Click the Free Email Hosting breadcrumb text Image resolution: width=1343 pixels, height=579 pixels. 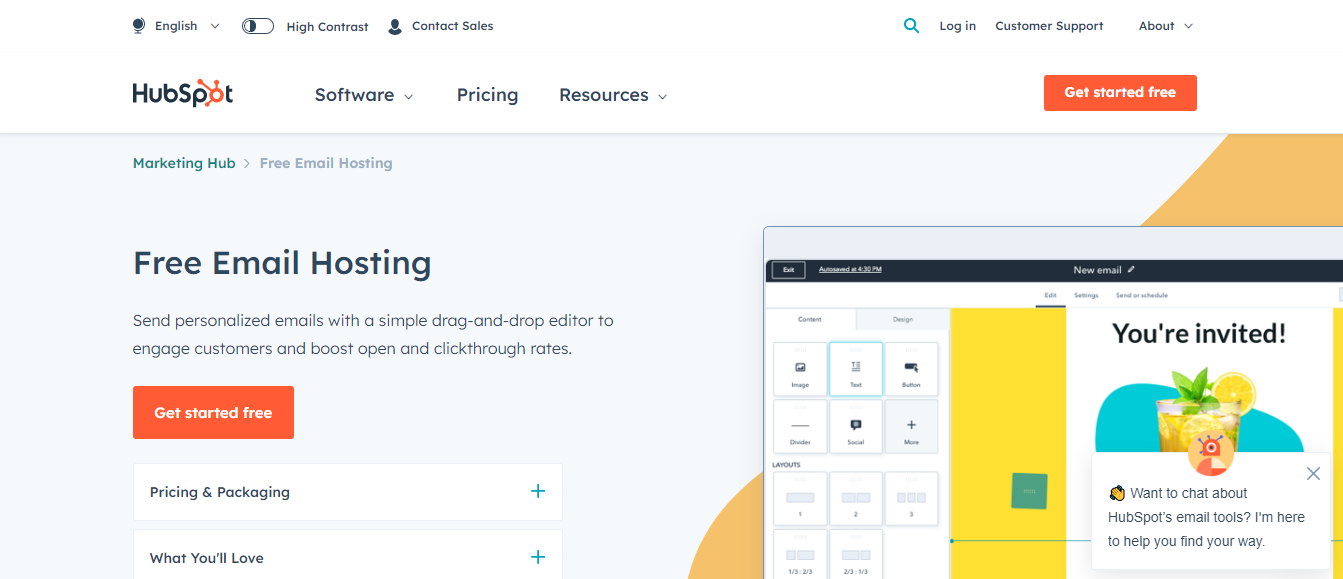point(326,163)
